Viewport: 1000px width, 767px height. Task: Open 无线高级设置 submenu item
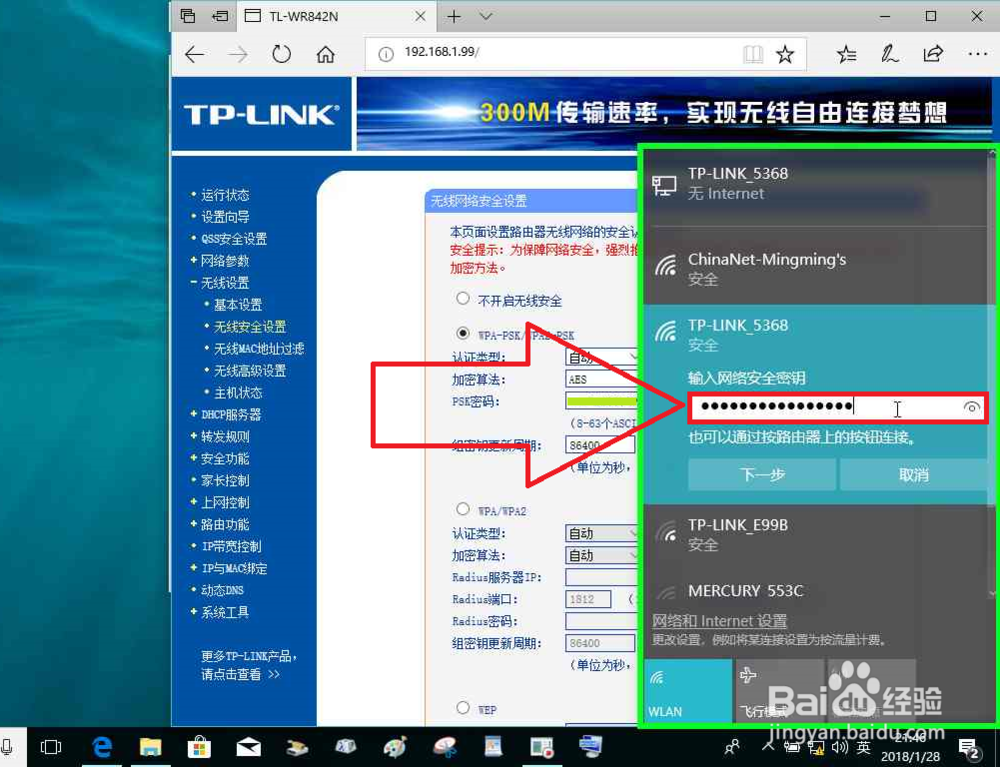click(x=250, y=371)
